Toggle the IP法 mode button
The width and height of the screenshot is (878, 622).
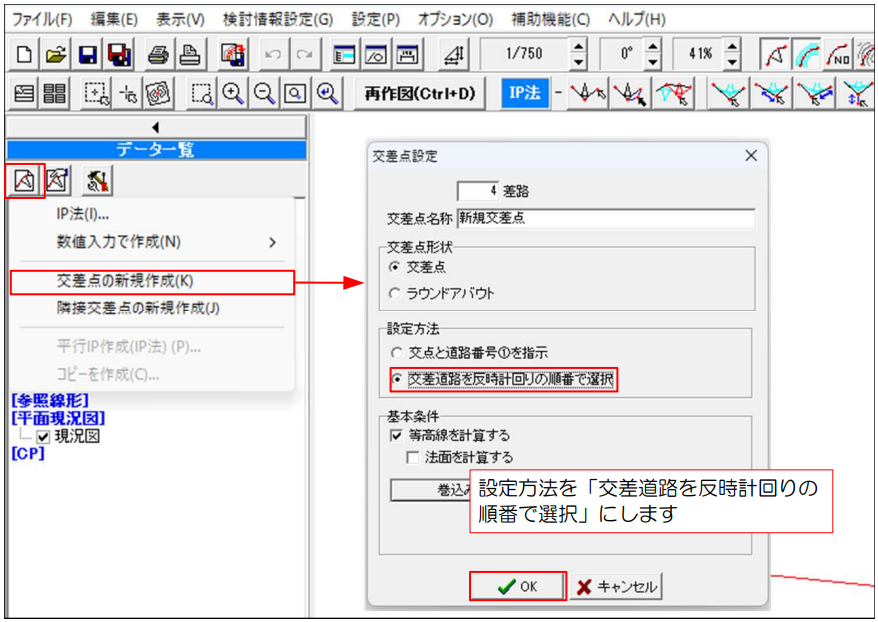click(x=525, y=93)
